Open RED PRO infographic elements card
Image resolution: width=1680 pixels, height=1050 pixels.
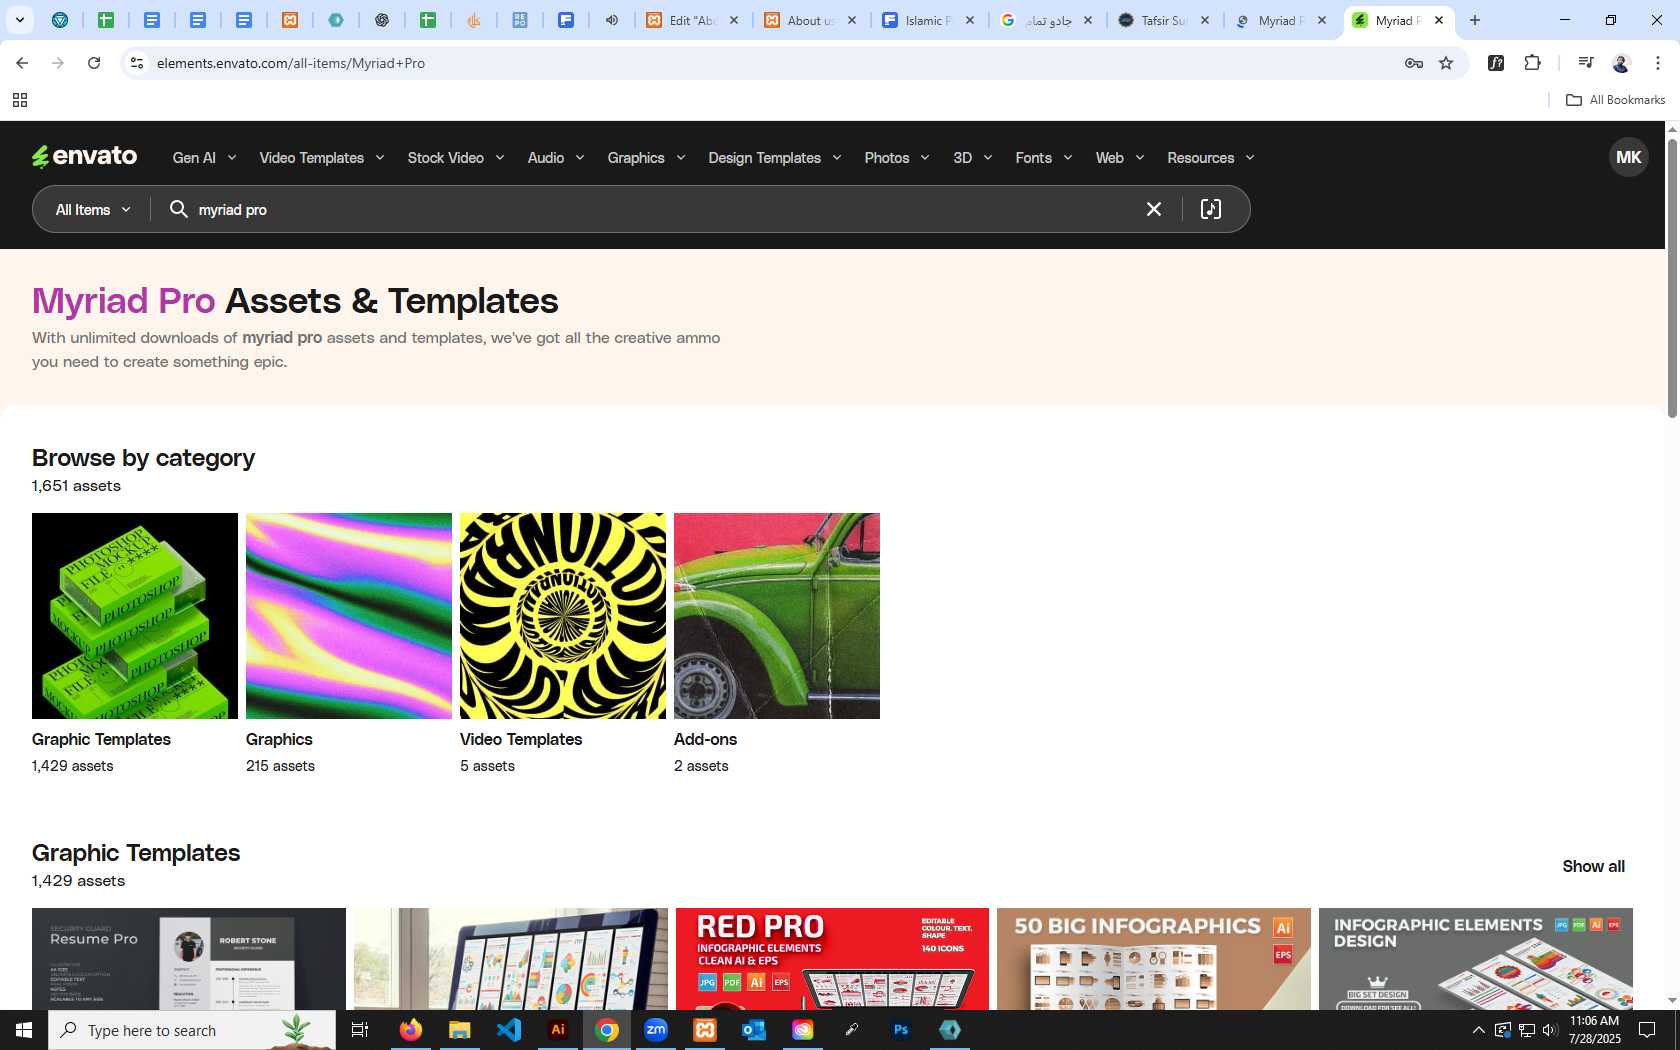coord(832,959)
